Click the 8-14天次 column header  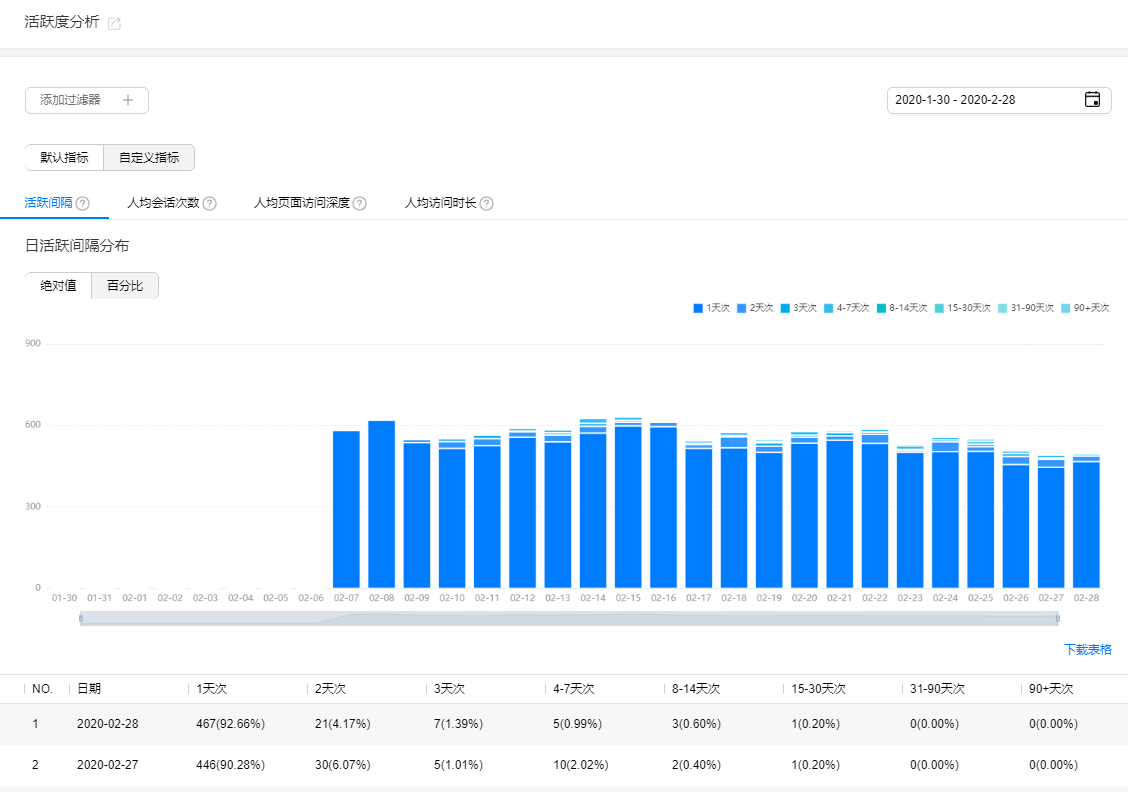tap(696, 688)
